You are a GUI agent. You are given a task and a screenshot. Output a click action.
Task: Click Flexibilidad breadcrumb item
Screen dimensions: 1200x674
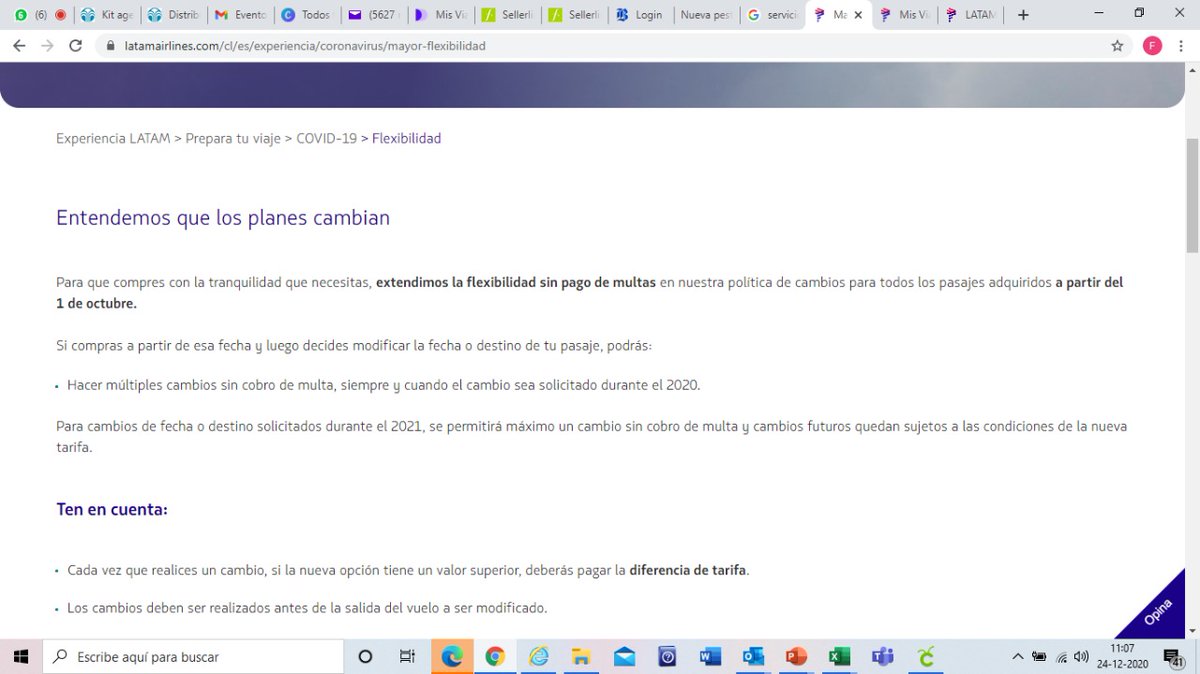(x=406, y=138)
